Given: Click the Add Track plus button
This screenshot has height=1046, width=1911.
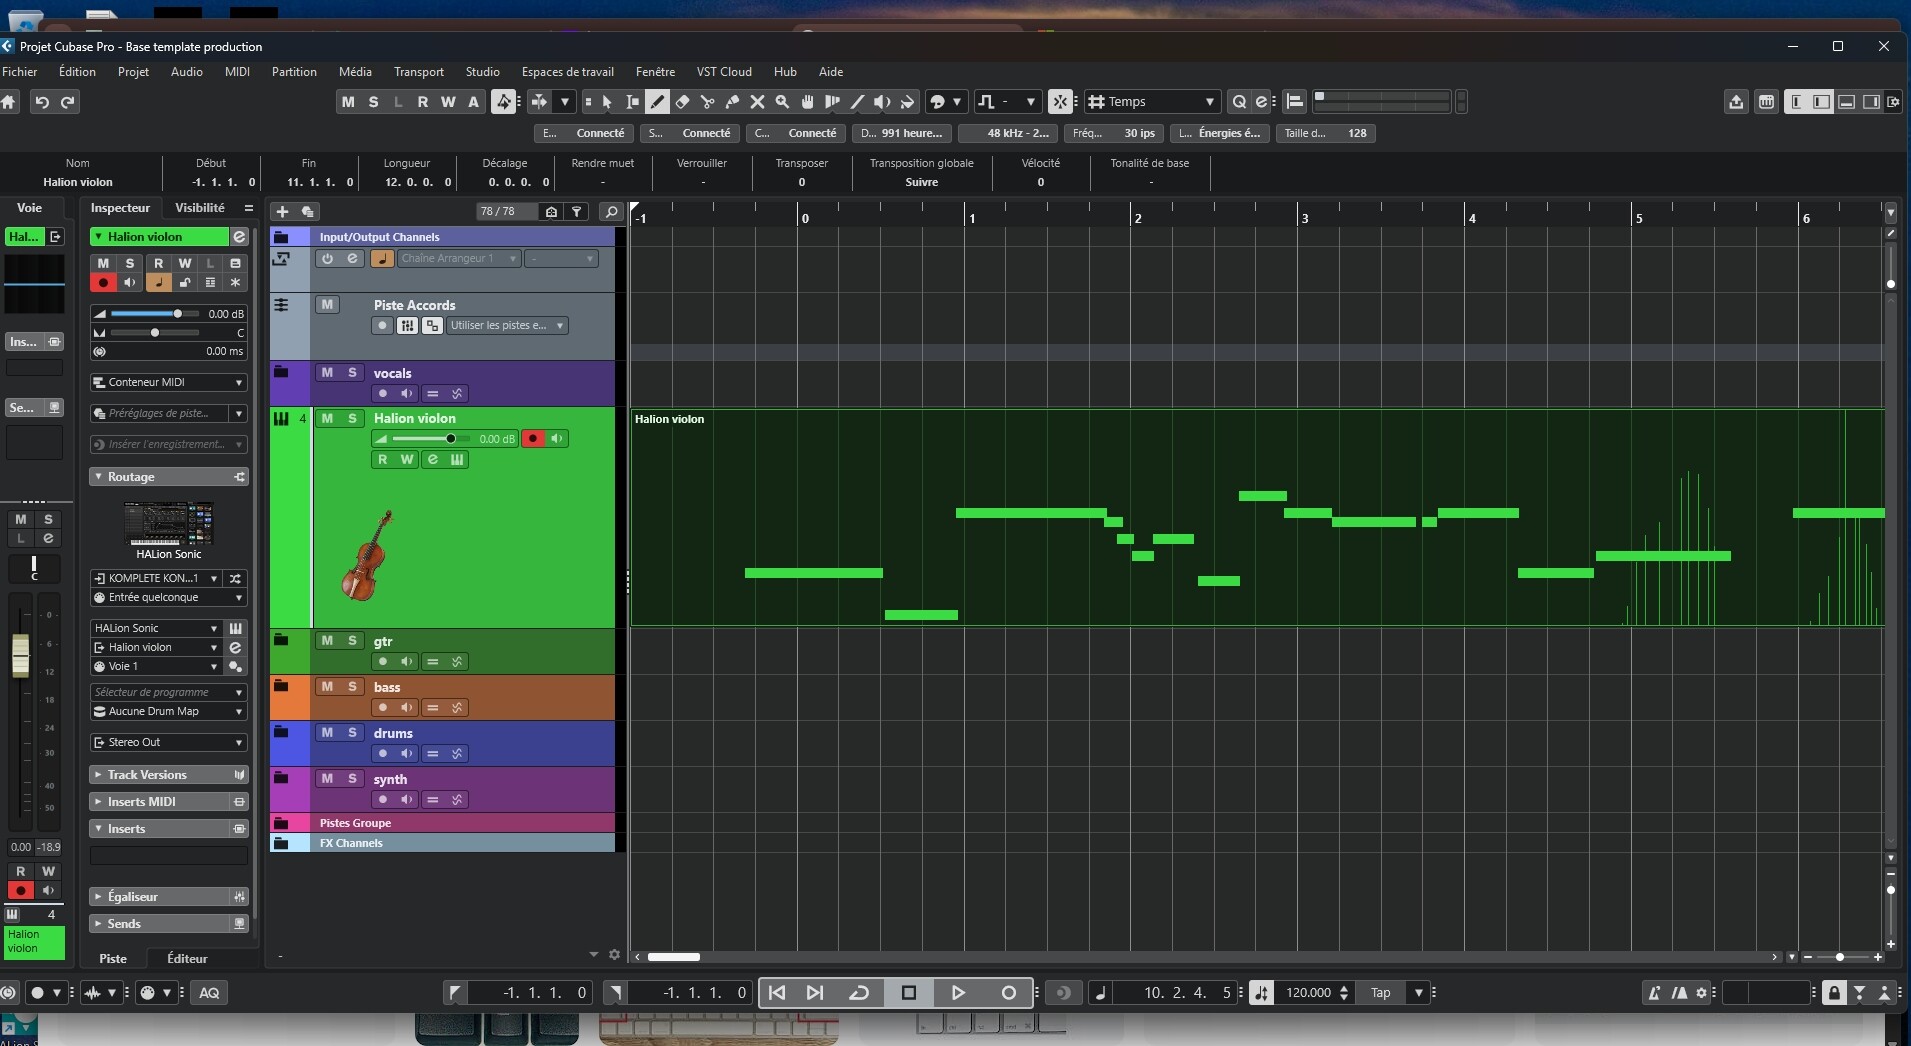Looking at the screenshot, I should point(282,212).
